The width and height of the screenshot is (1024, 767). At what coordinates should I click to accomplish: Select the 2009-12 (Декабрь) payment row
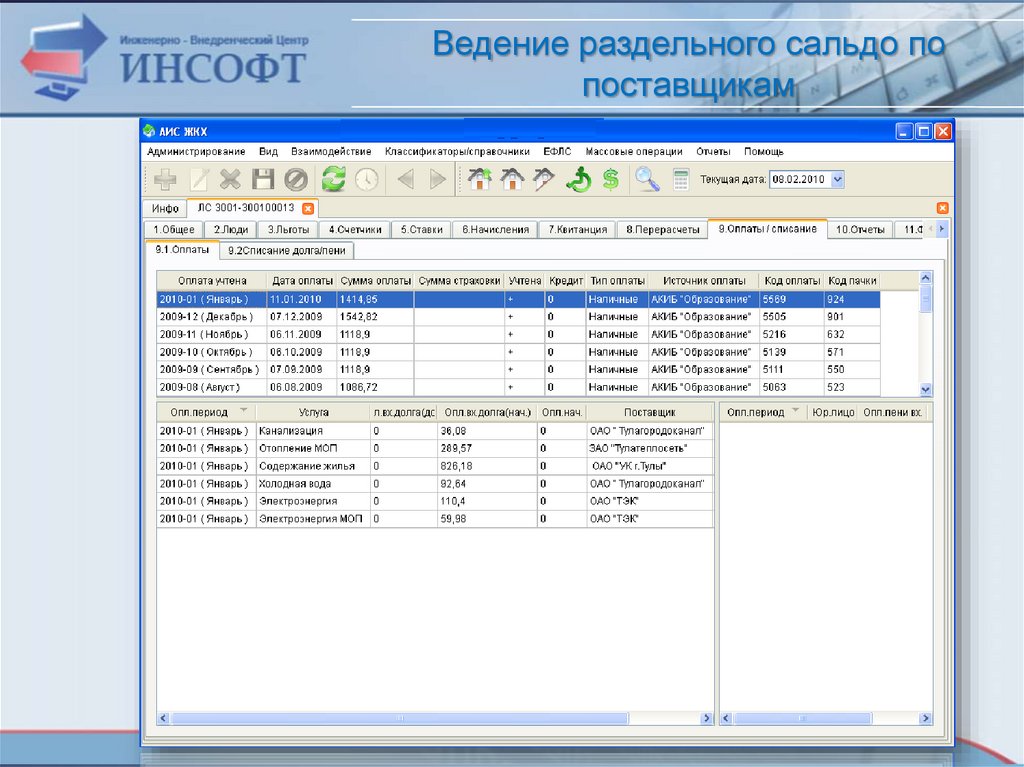click(519, 317)
